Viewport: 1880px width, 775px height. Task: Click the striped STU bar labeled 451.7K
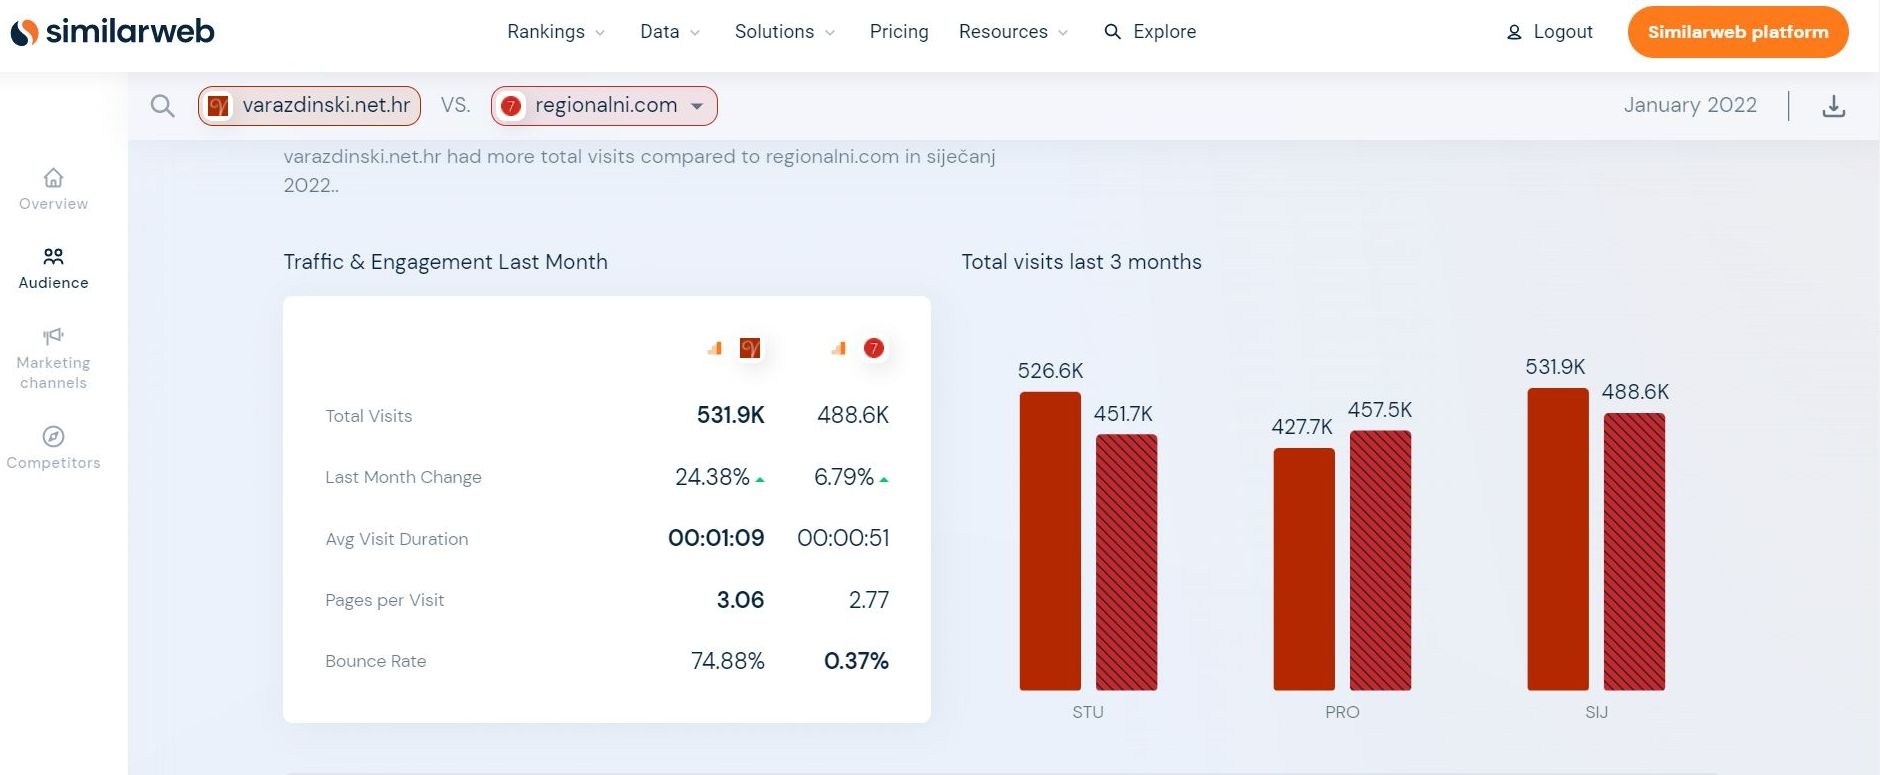point(1126,562)
